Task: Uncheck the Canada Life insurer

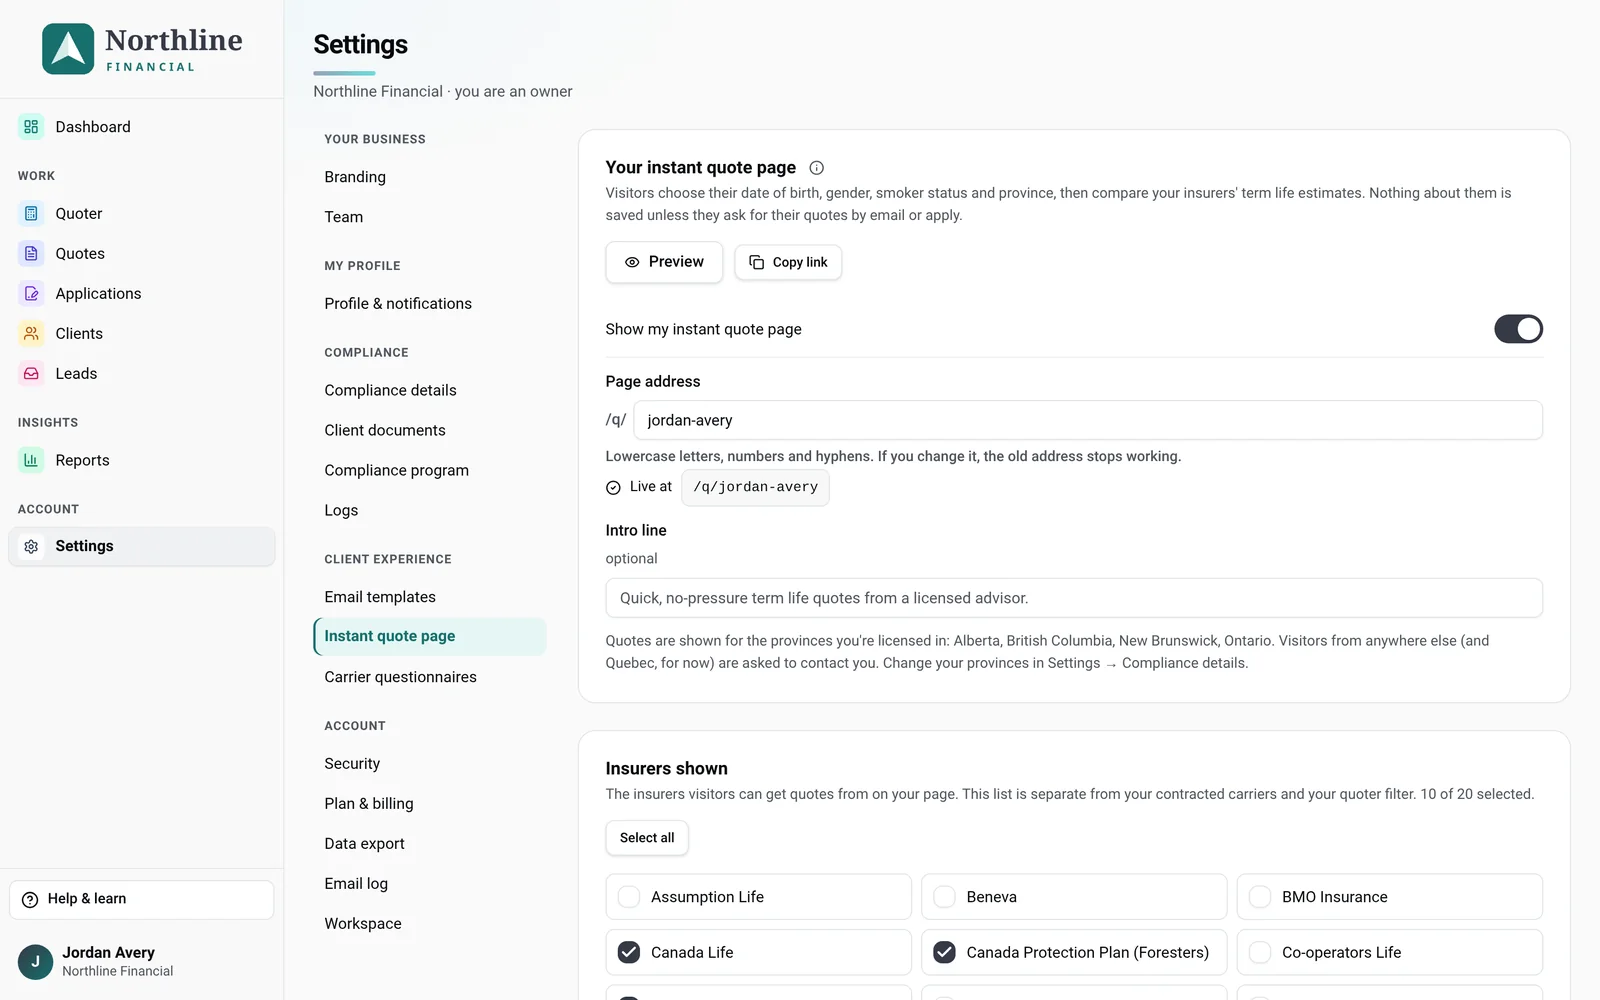Action: [x=629, y=953]
